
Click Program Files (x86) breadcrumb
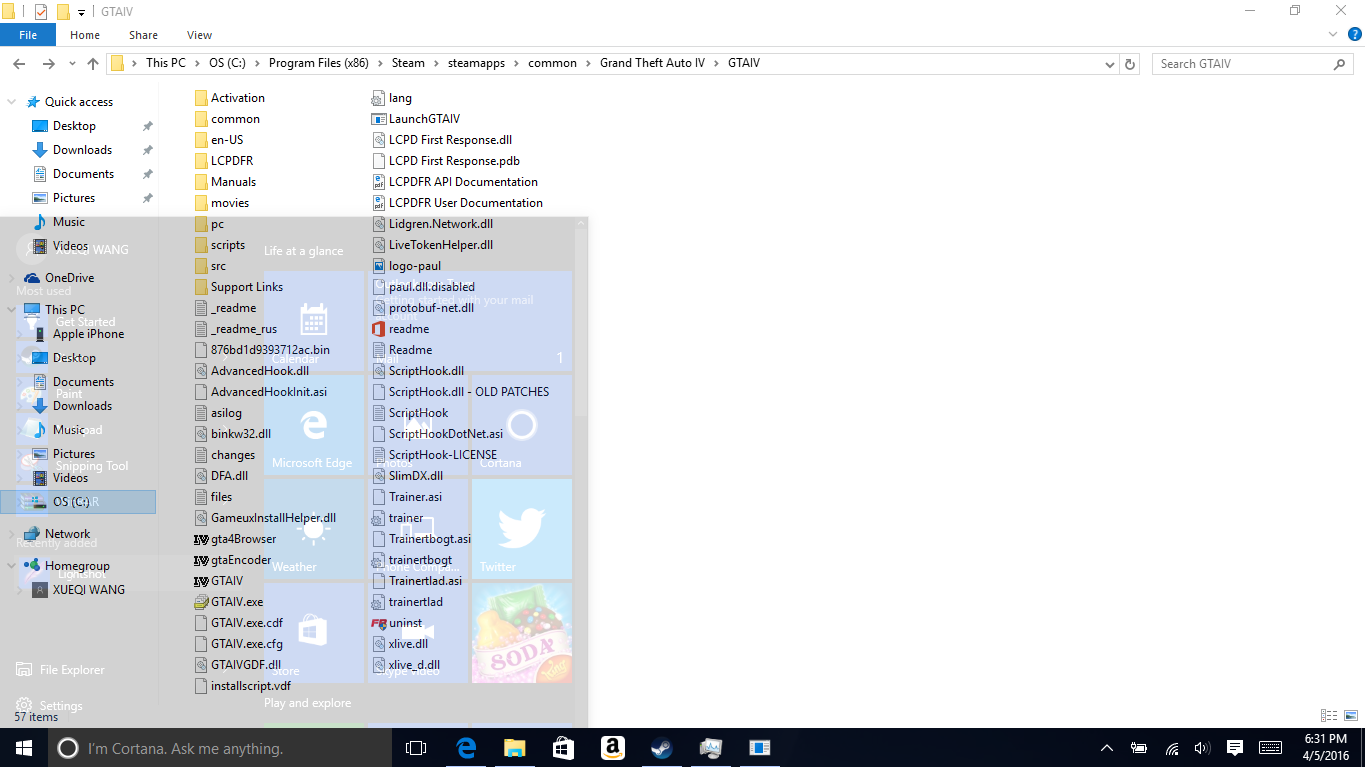tap(319, 63)
